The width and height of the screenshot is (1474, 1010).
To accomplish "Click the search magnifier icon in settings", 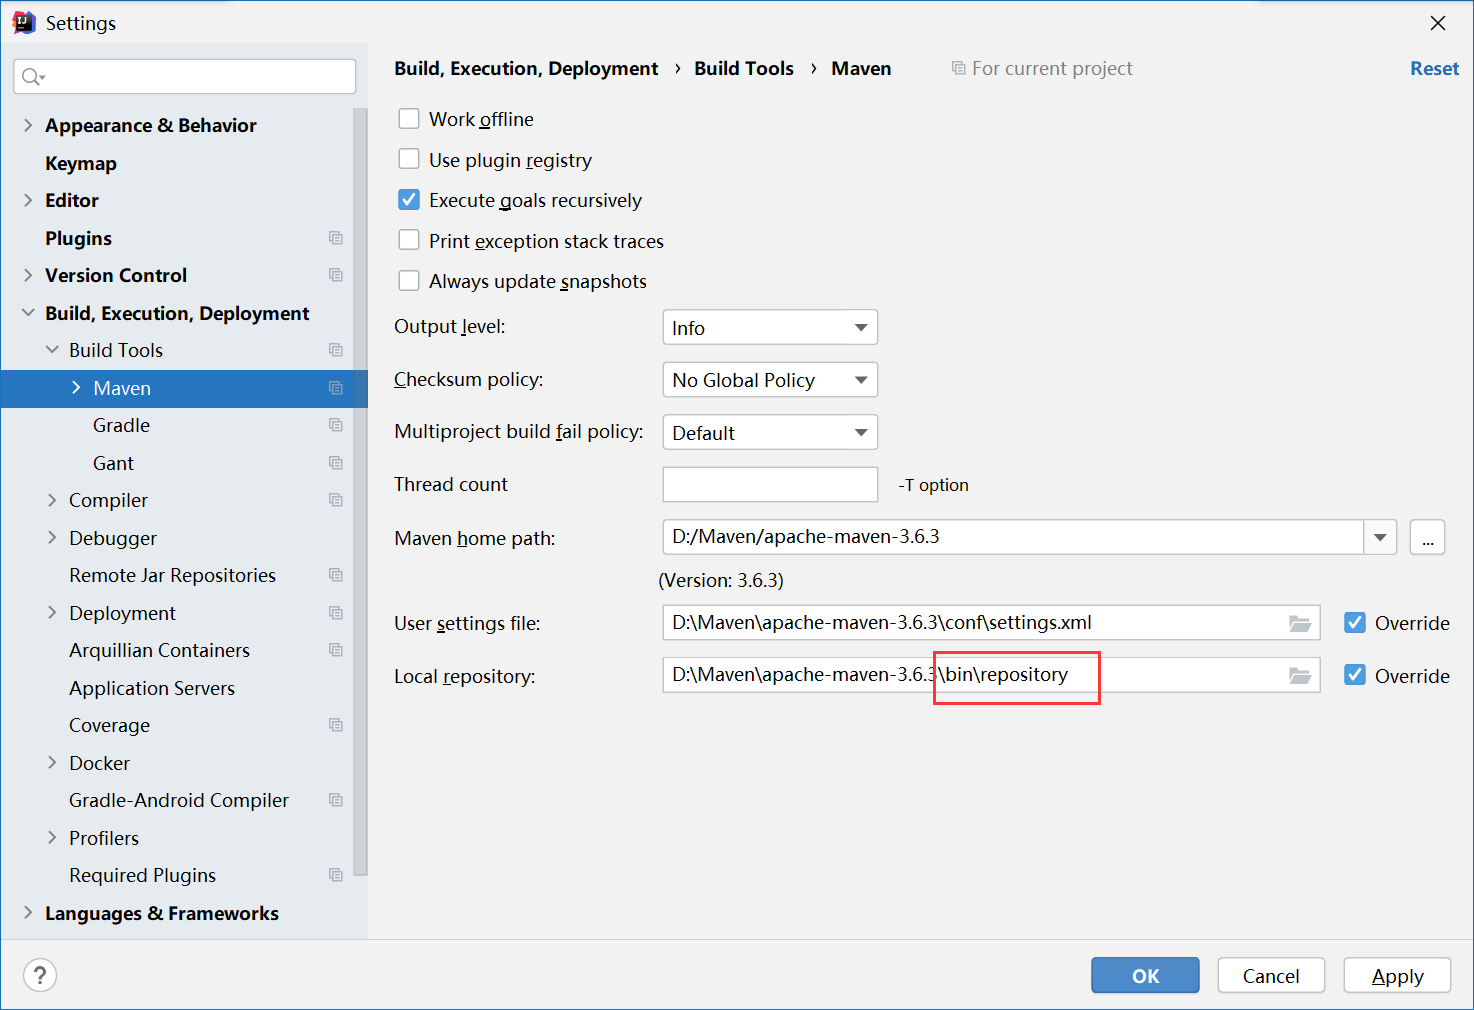I will (x=33, y=77).
